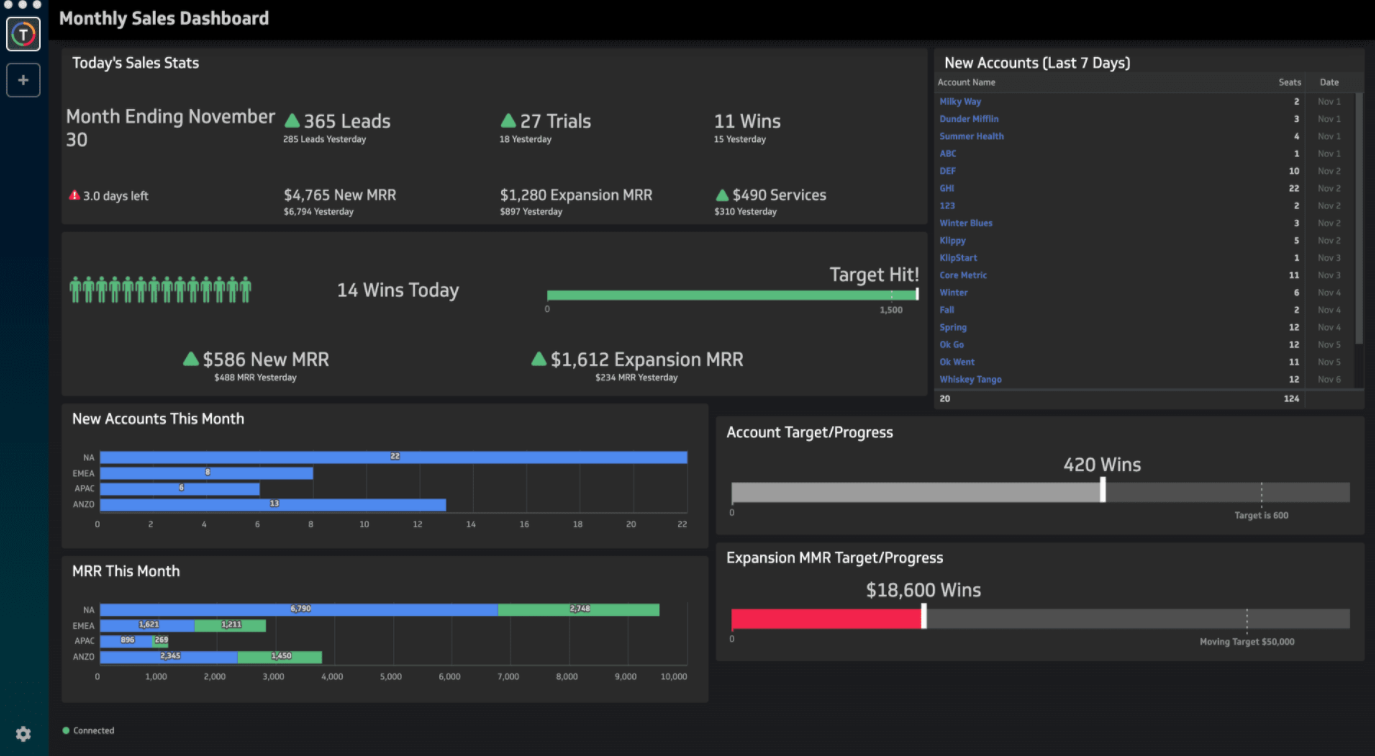1375x756 pixels.
Task: Sort by the Account Name column header
Action: pos(967,83)
